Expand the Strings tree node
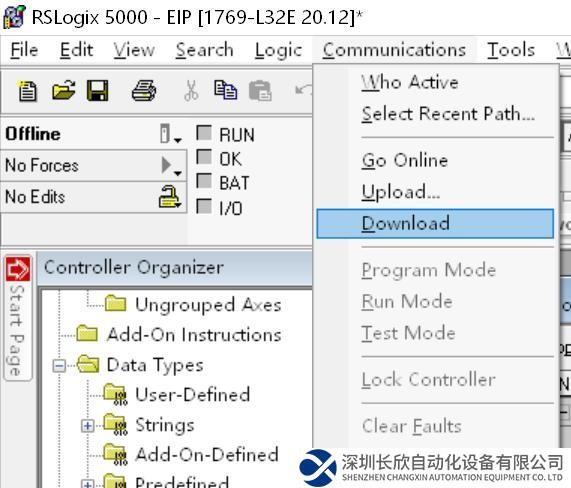The image size is (571, 488). point(87,426)
